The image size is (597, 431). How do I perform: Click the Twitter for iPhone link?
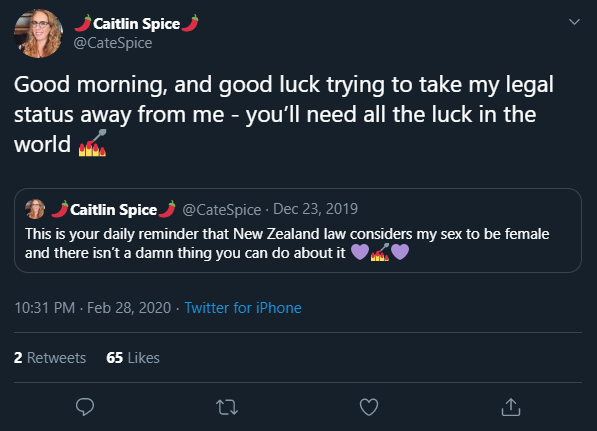tap(243, 308)
